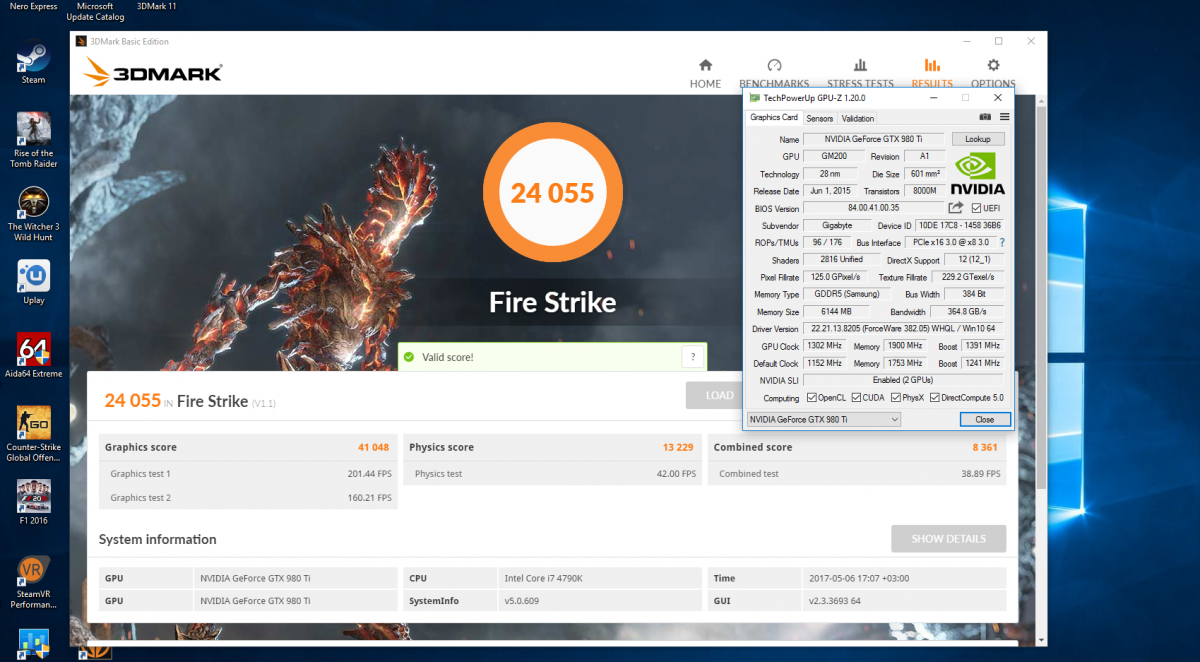Open the F1 2016 desktop shortcut

[x=33, y=502]
